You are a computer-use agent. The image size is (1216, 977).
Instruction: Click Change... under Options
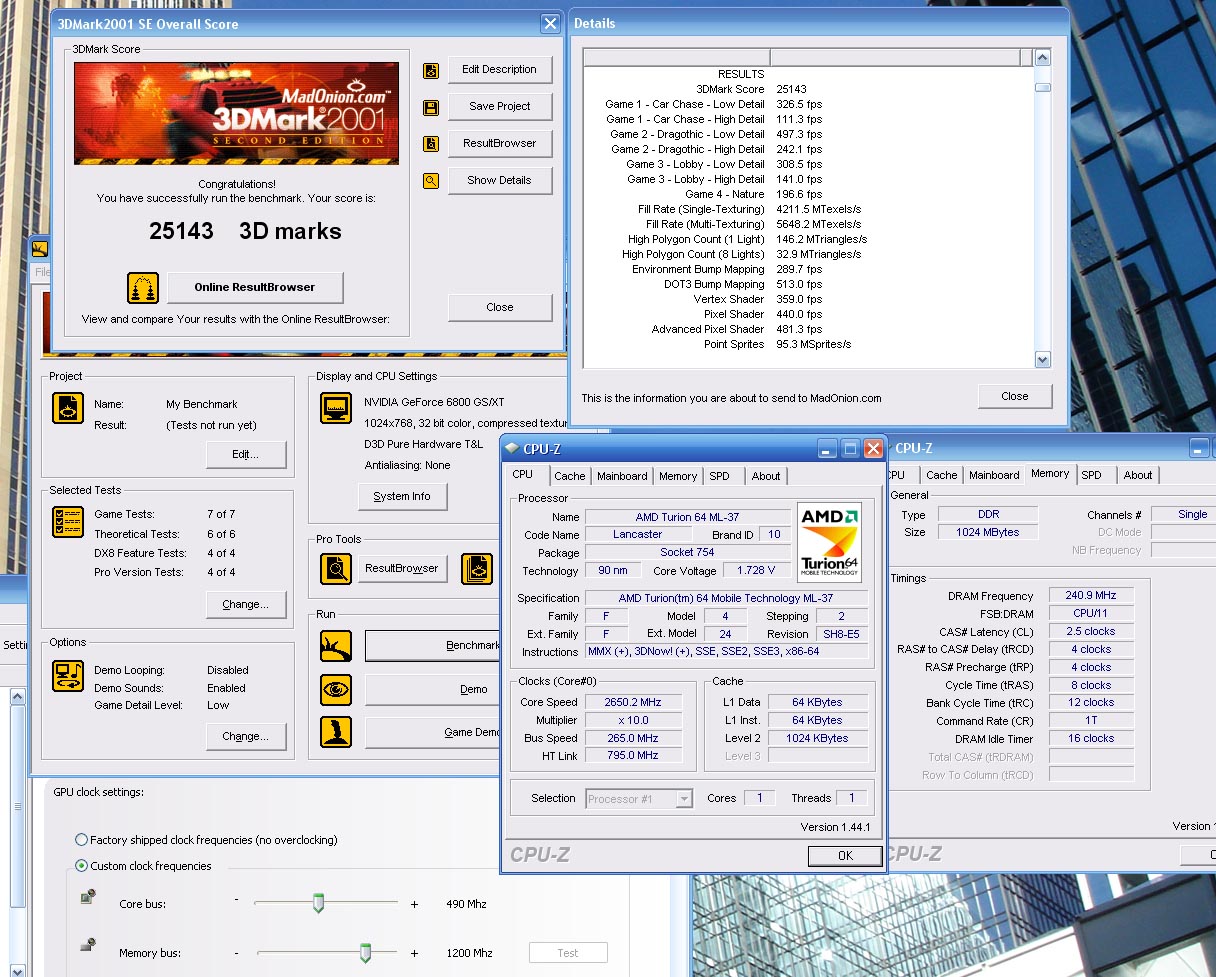[x=246, y=737]
